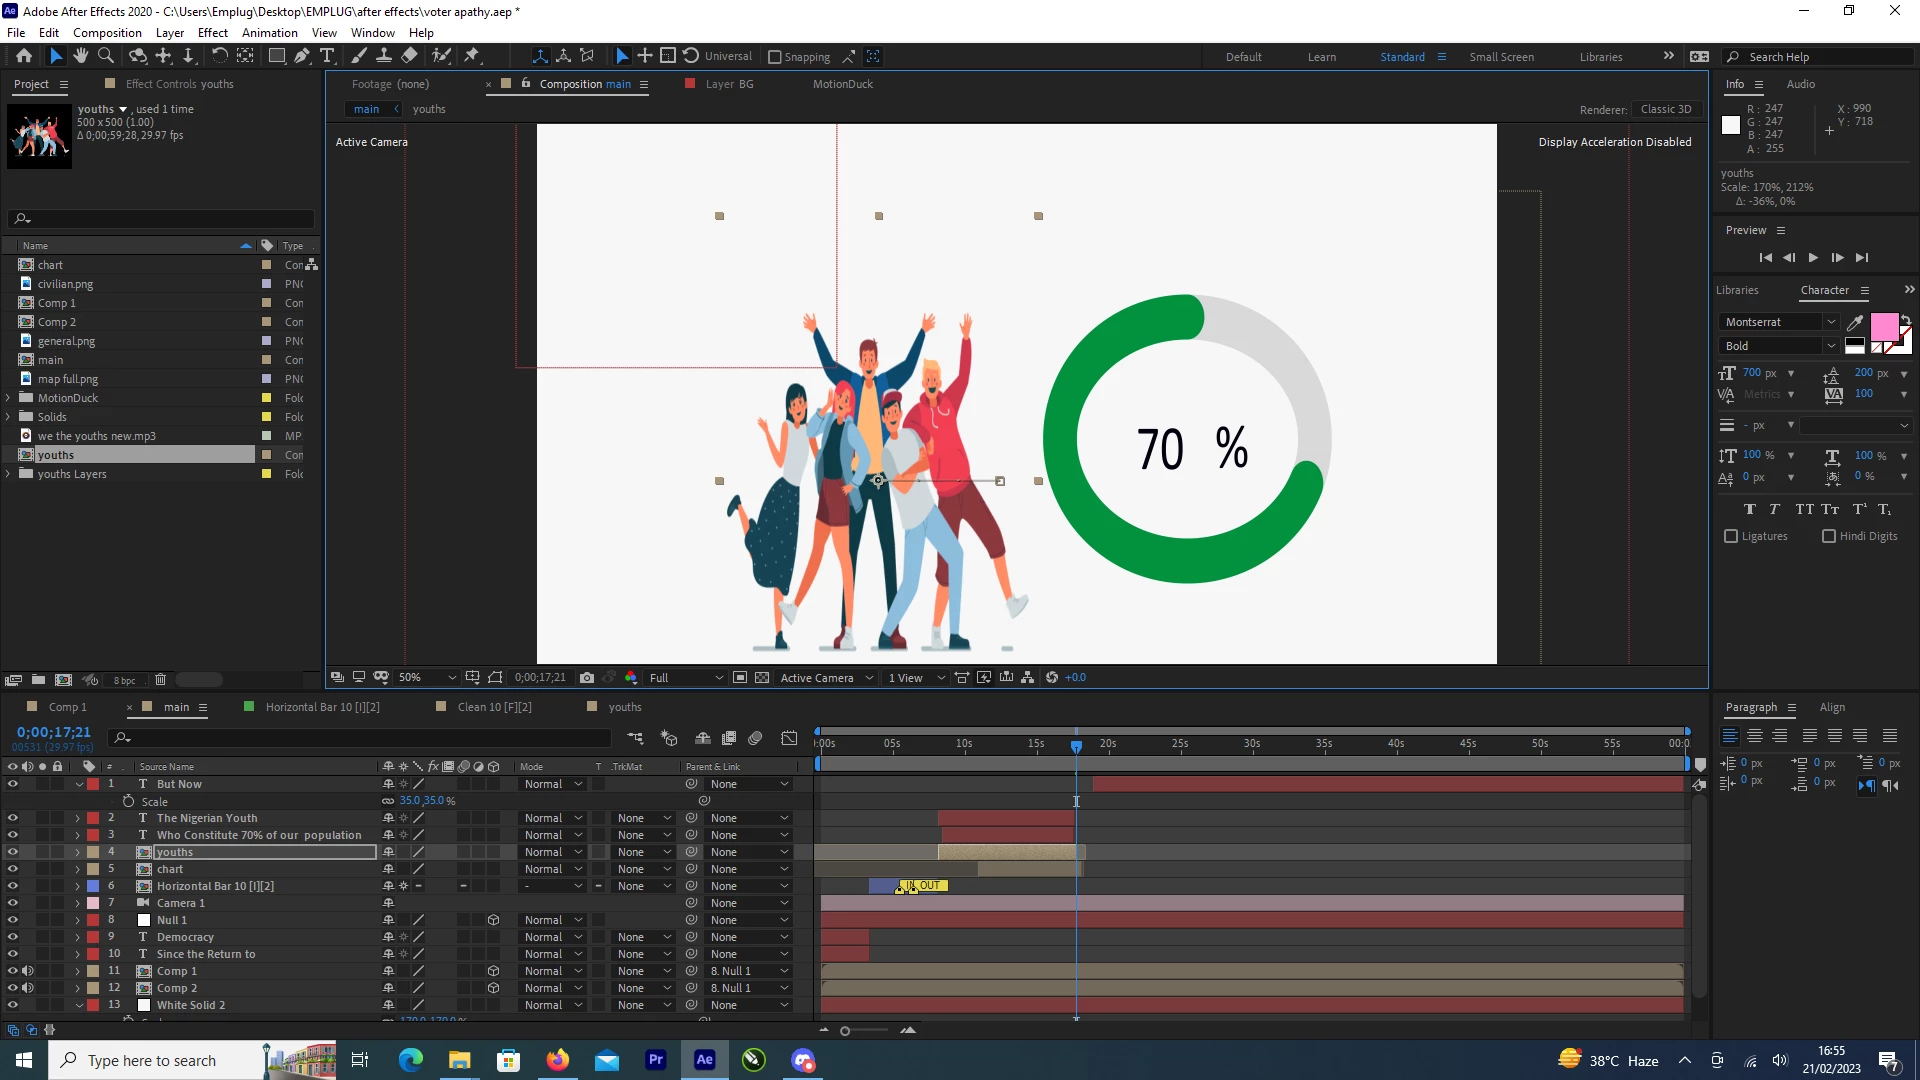This screenshot has width=1920, height=1080.
Task: Open the Composition menu
Action: click(107, 32)
